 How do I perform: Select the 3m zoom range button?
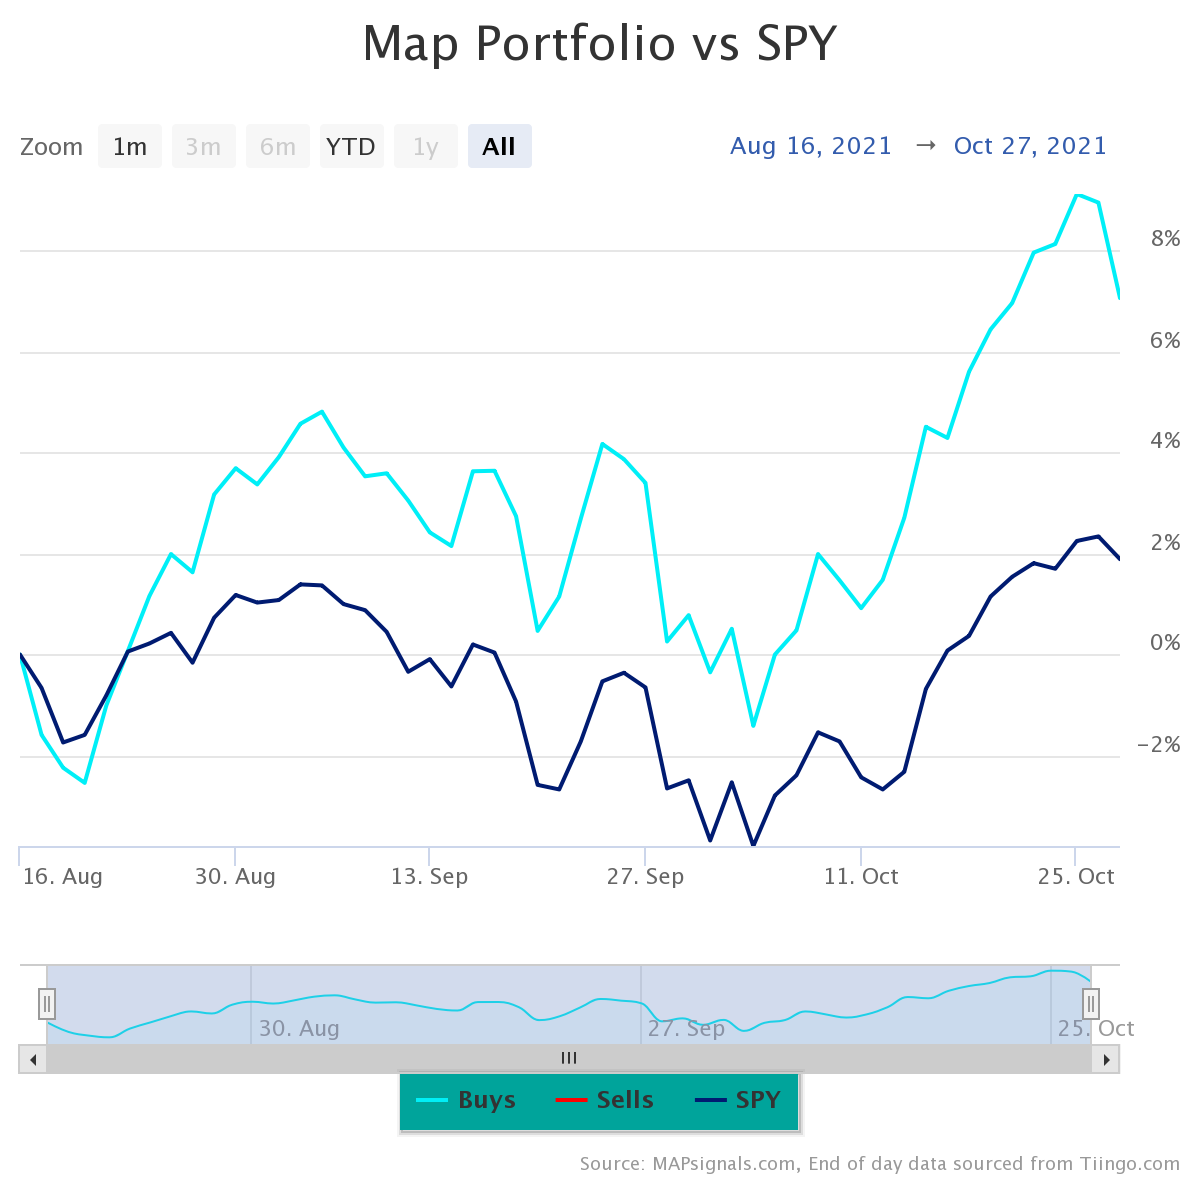coord(204,147)
